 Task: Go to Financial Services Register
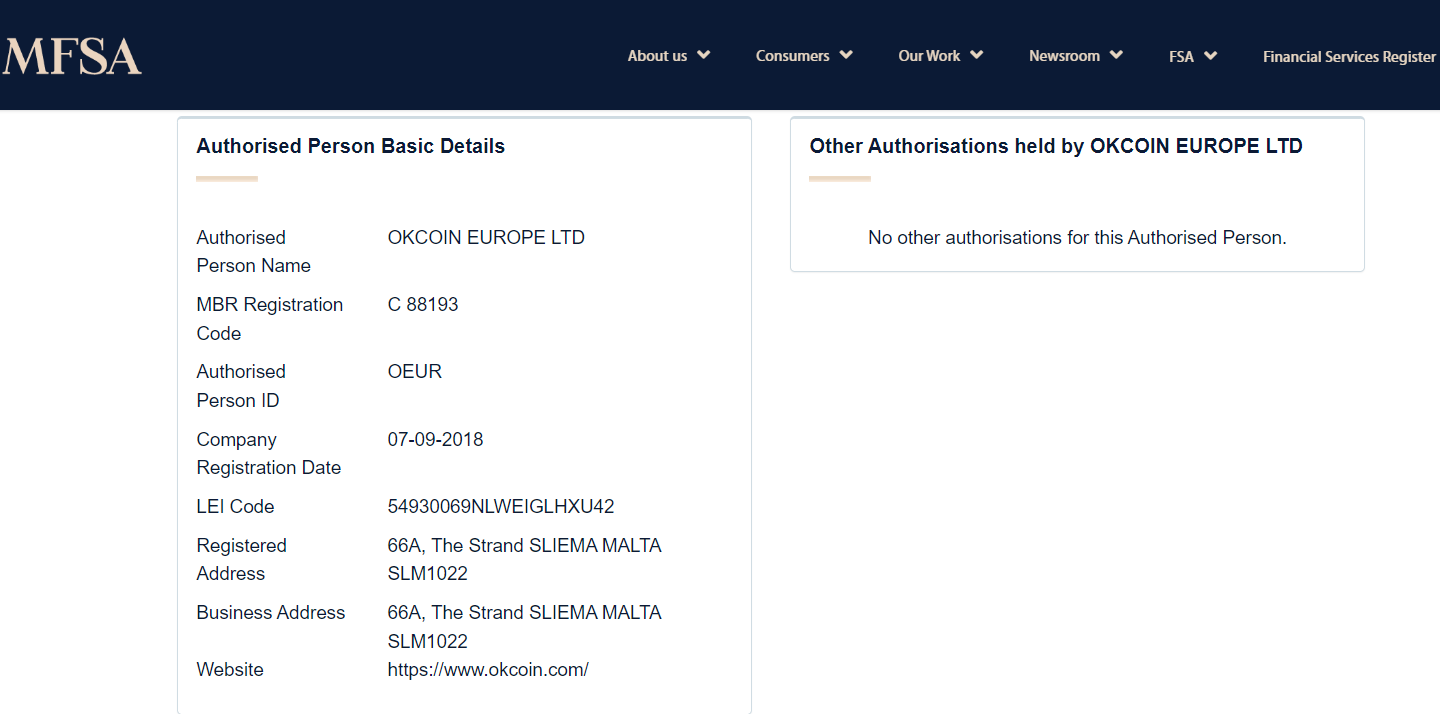[1349, 57]
